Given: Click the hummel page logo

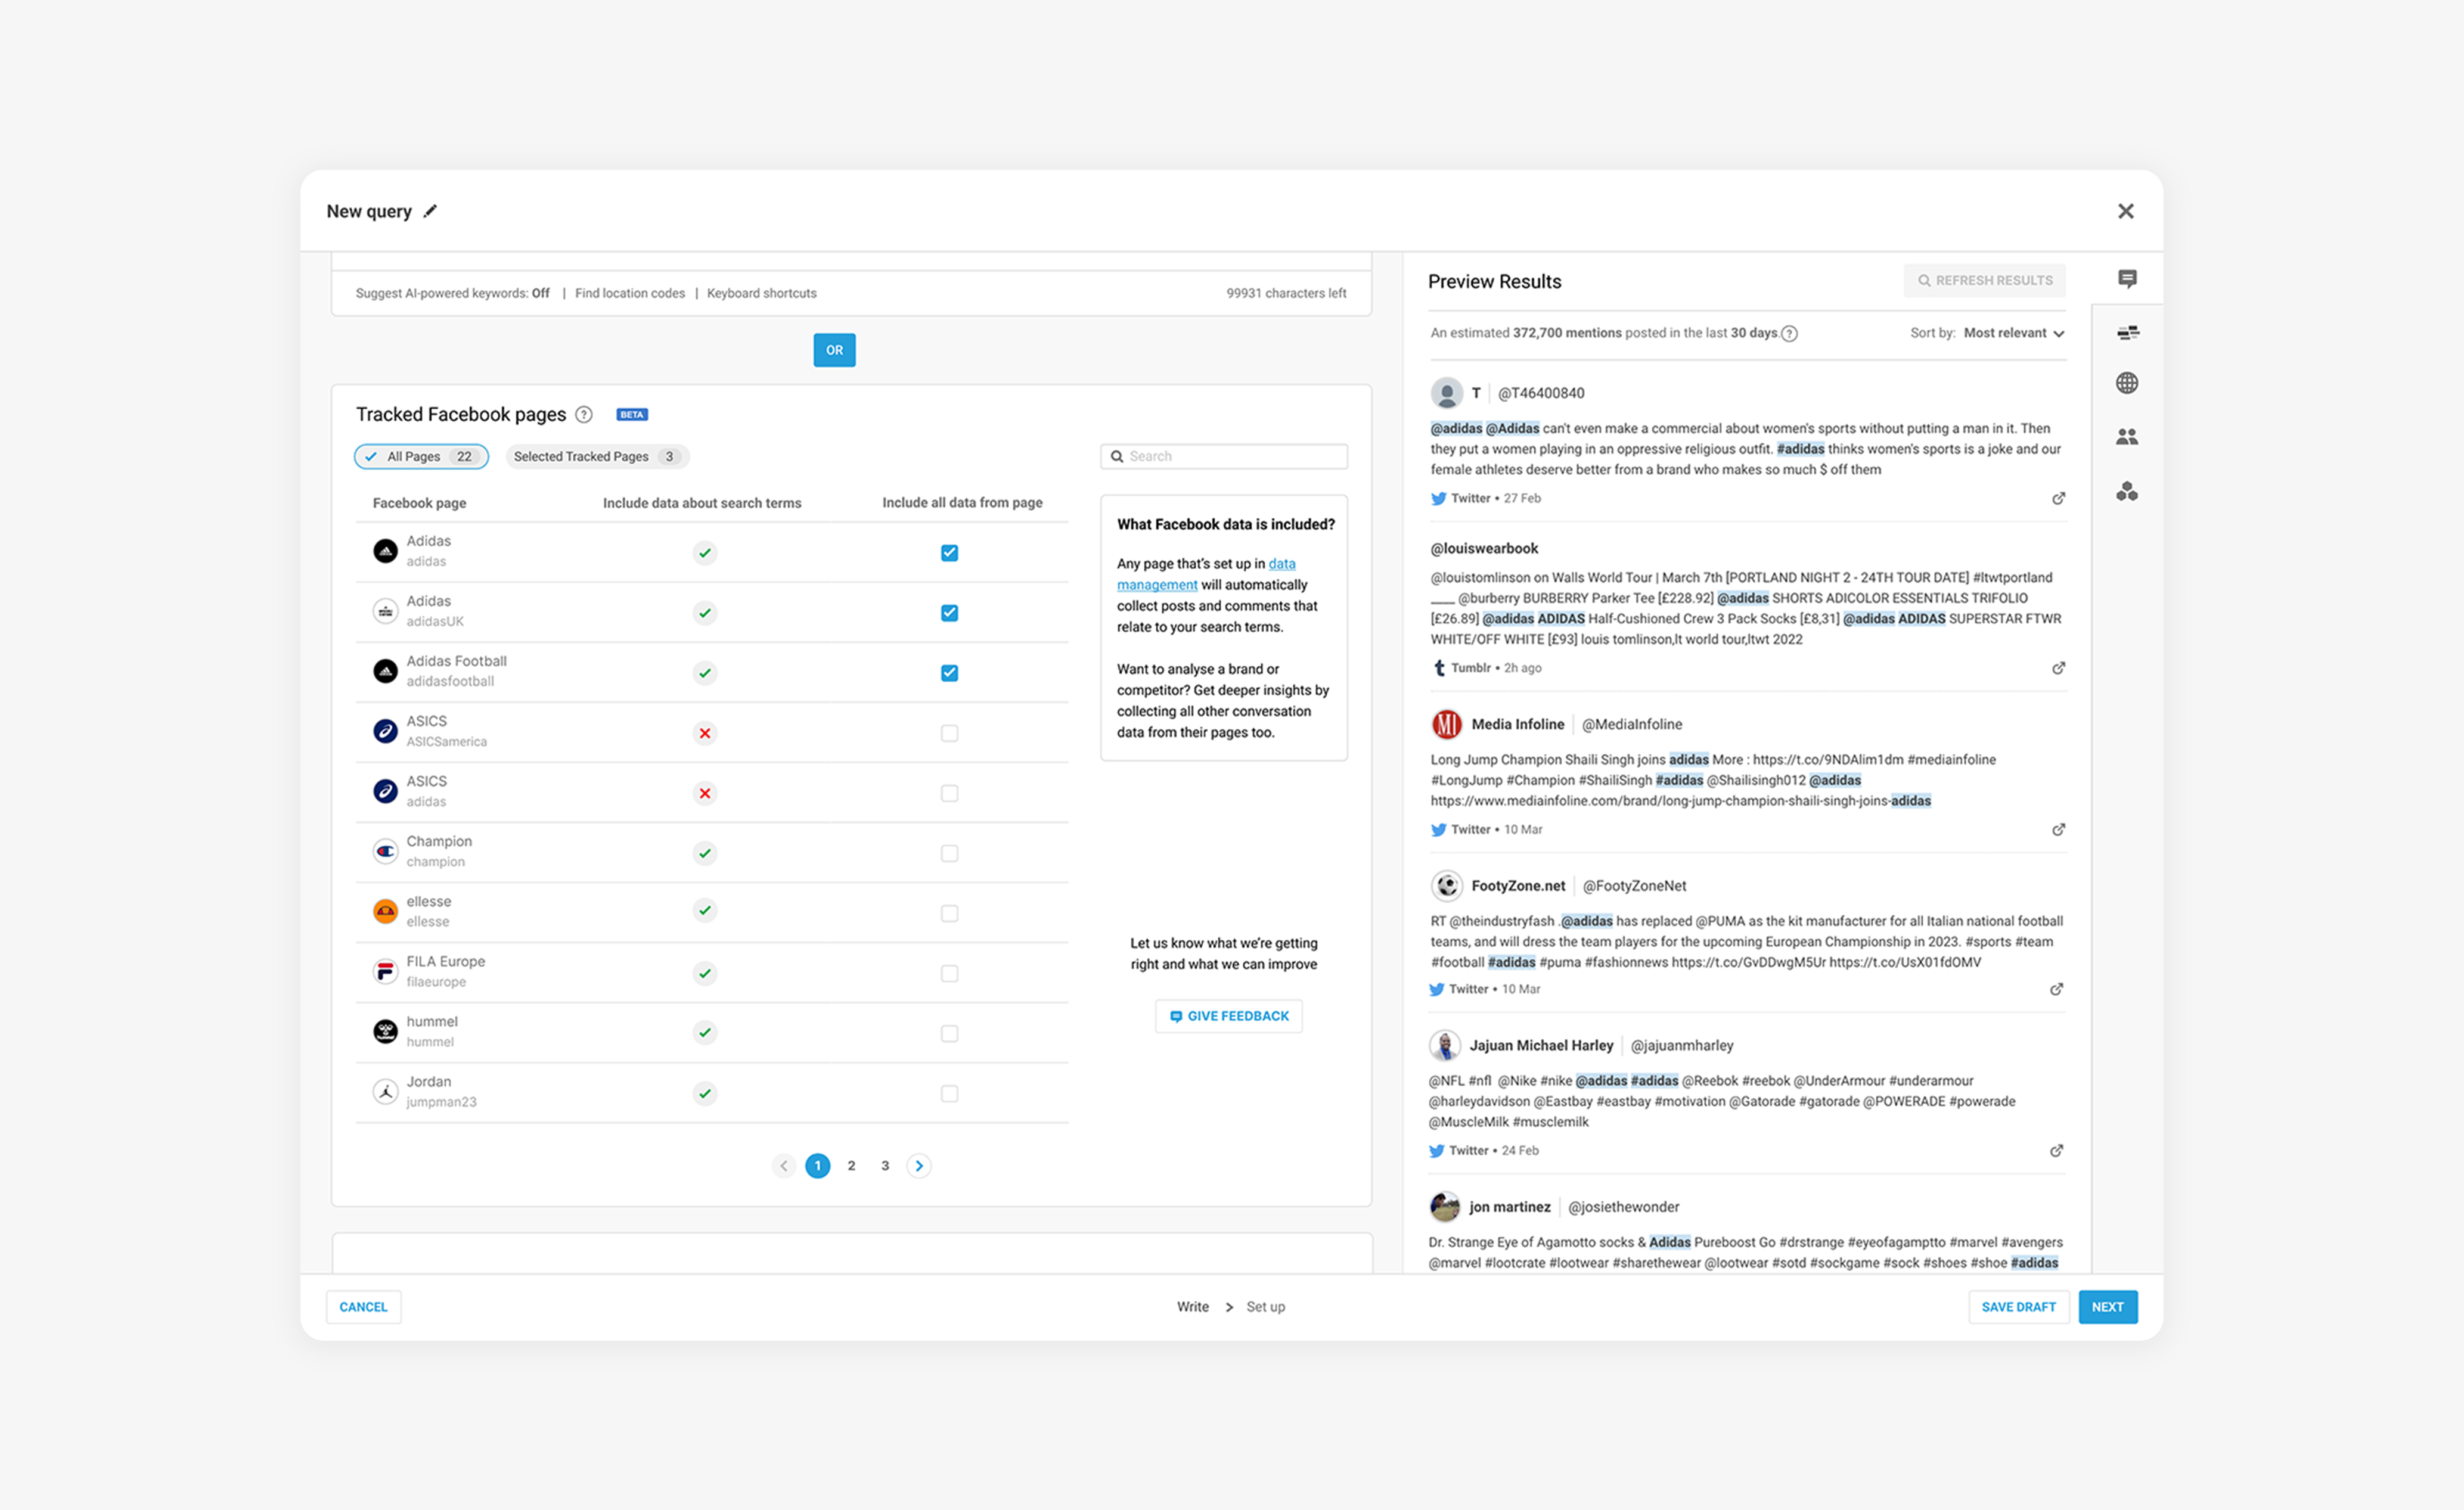Looking at the screenshot, I should (385, 1031).
